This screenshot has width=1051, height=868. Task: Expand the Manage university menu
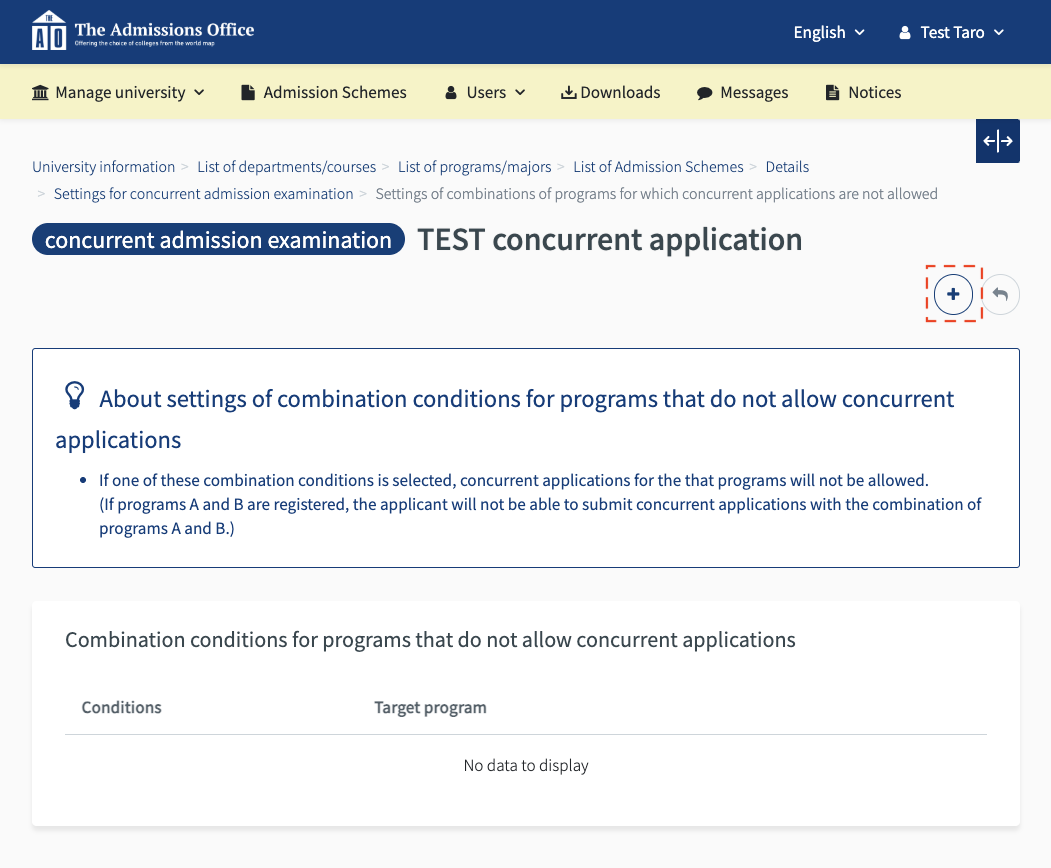(118, 92)
